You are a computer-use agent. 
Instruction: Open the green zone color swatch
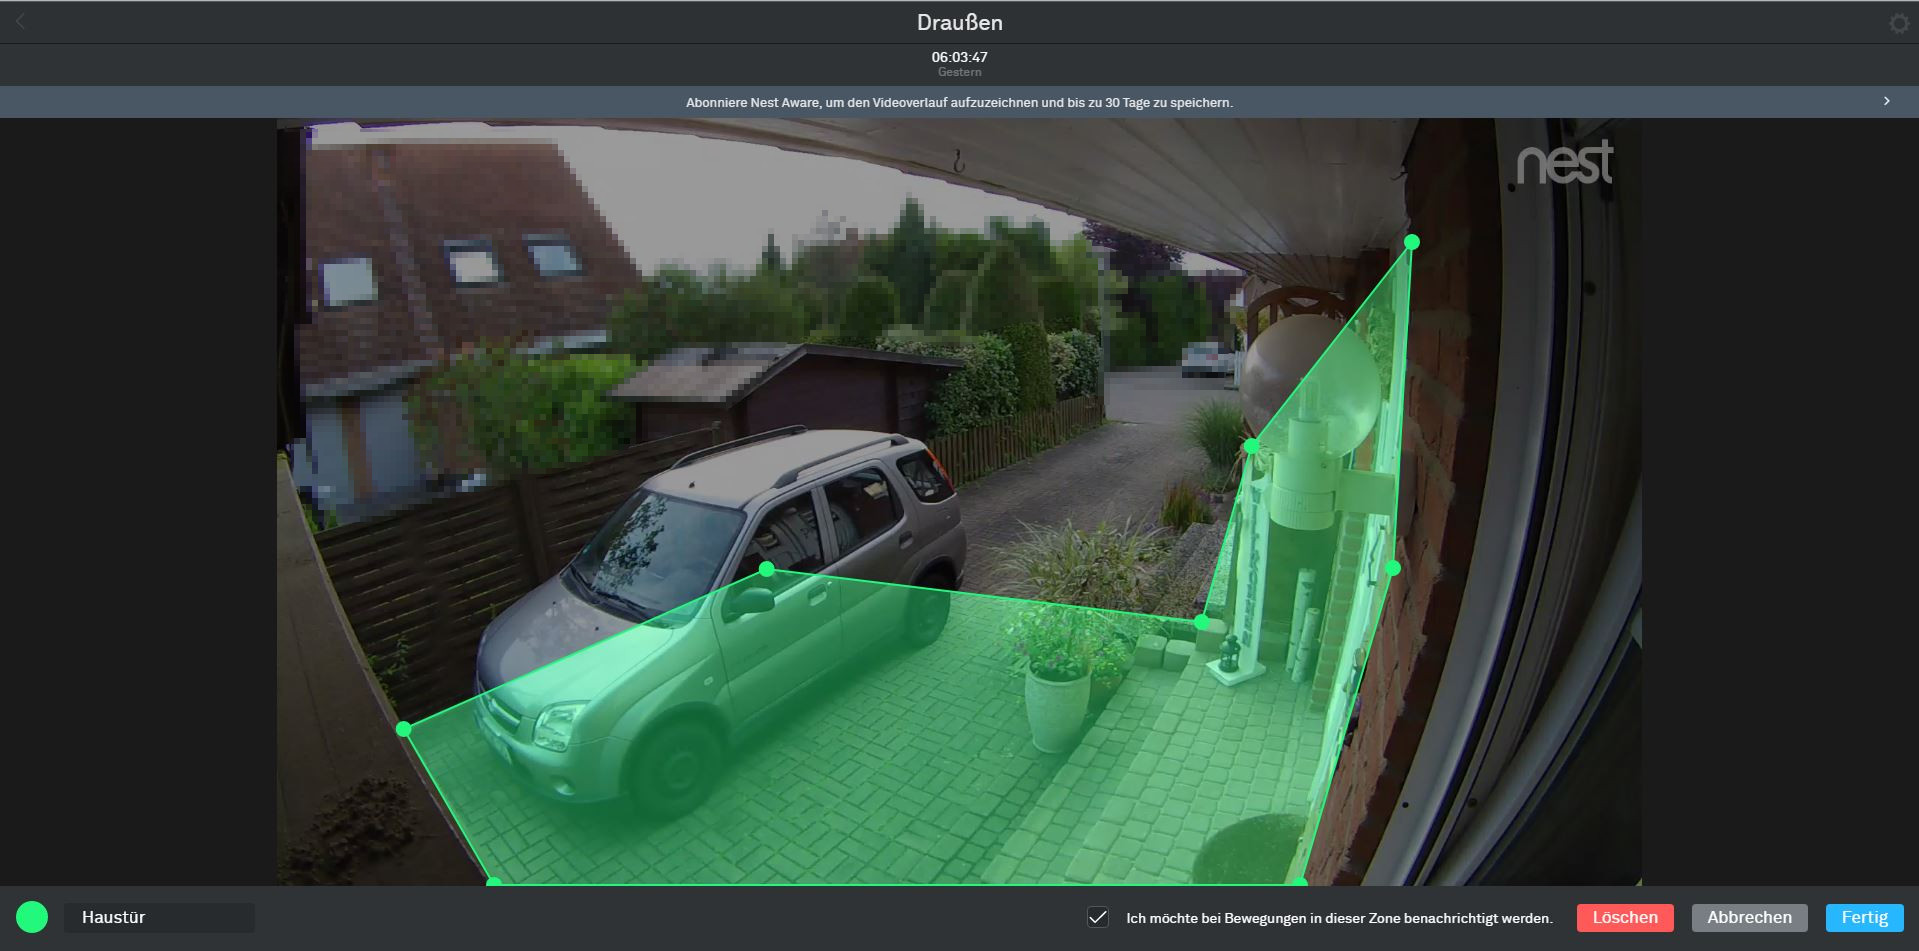pos(32,917)
